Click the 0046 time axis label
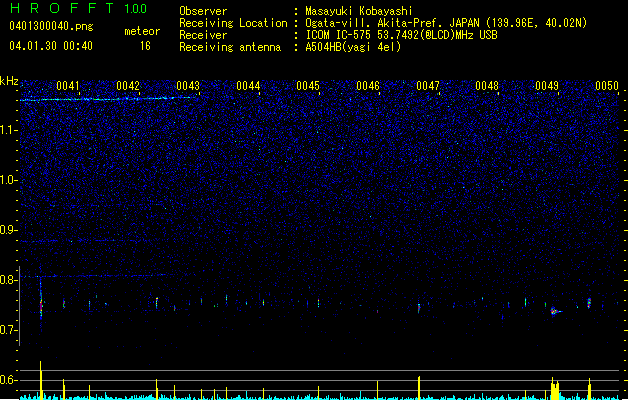Image resolution: width=629 pixels, height=400 pixels. (368, 86)
